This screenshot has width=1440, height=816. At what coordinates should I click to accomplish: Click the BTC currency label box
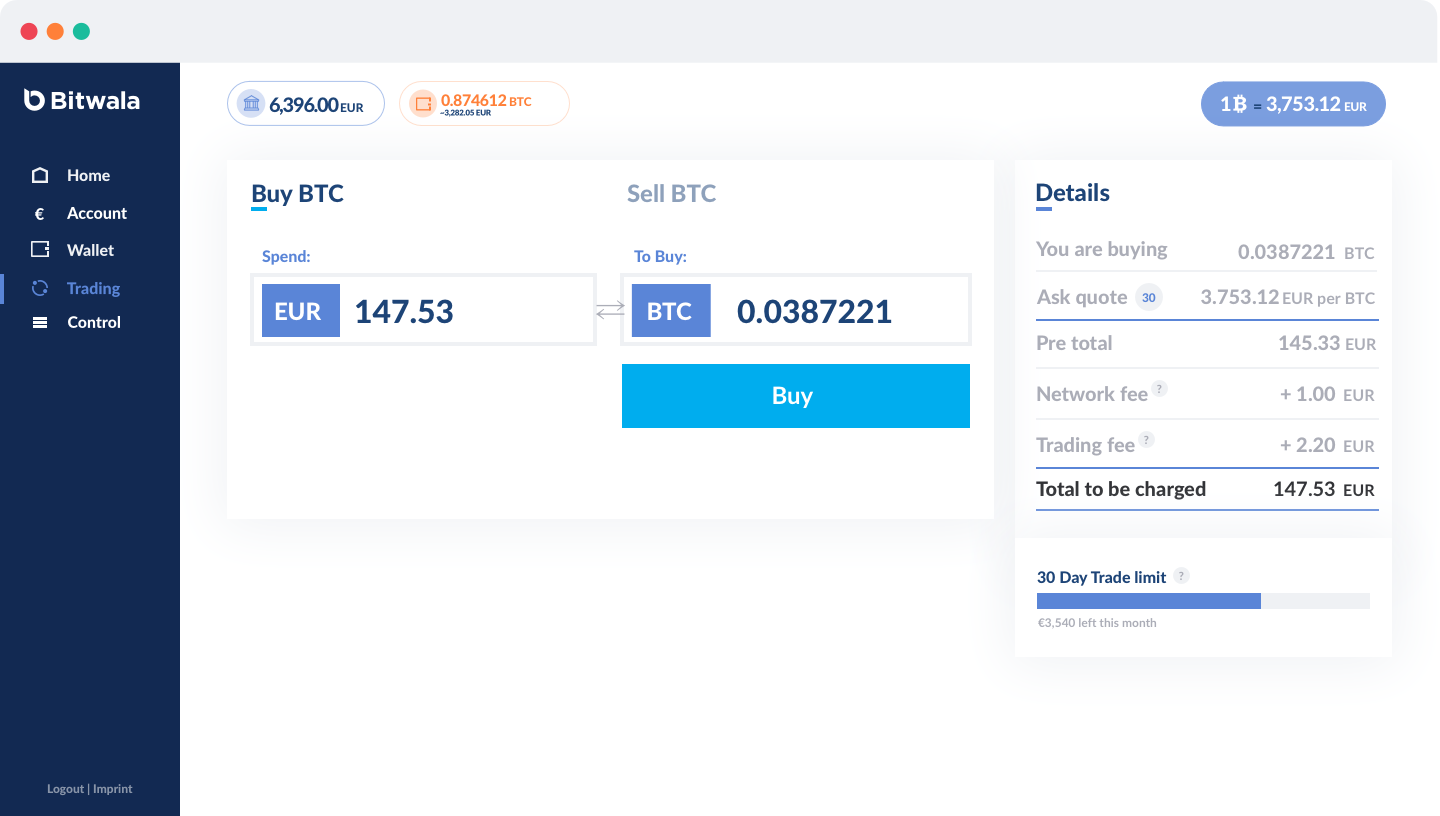point(670,311)
